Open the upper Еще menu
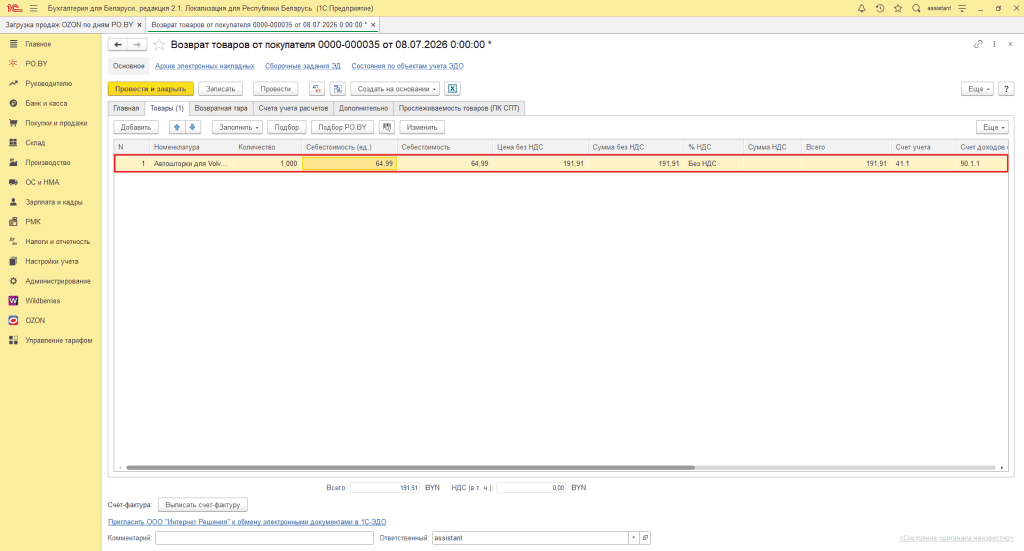Screen dimensions: 1024x551 (977, 89)
